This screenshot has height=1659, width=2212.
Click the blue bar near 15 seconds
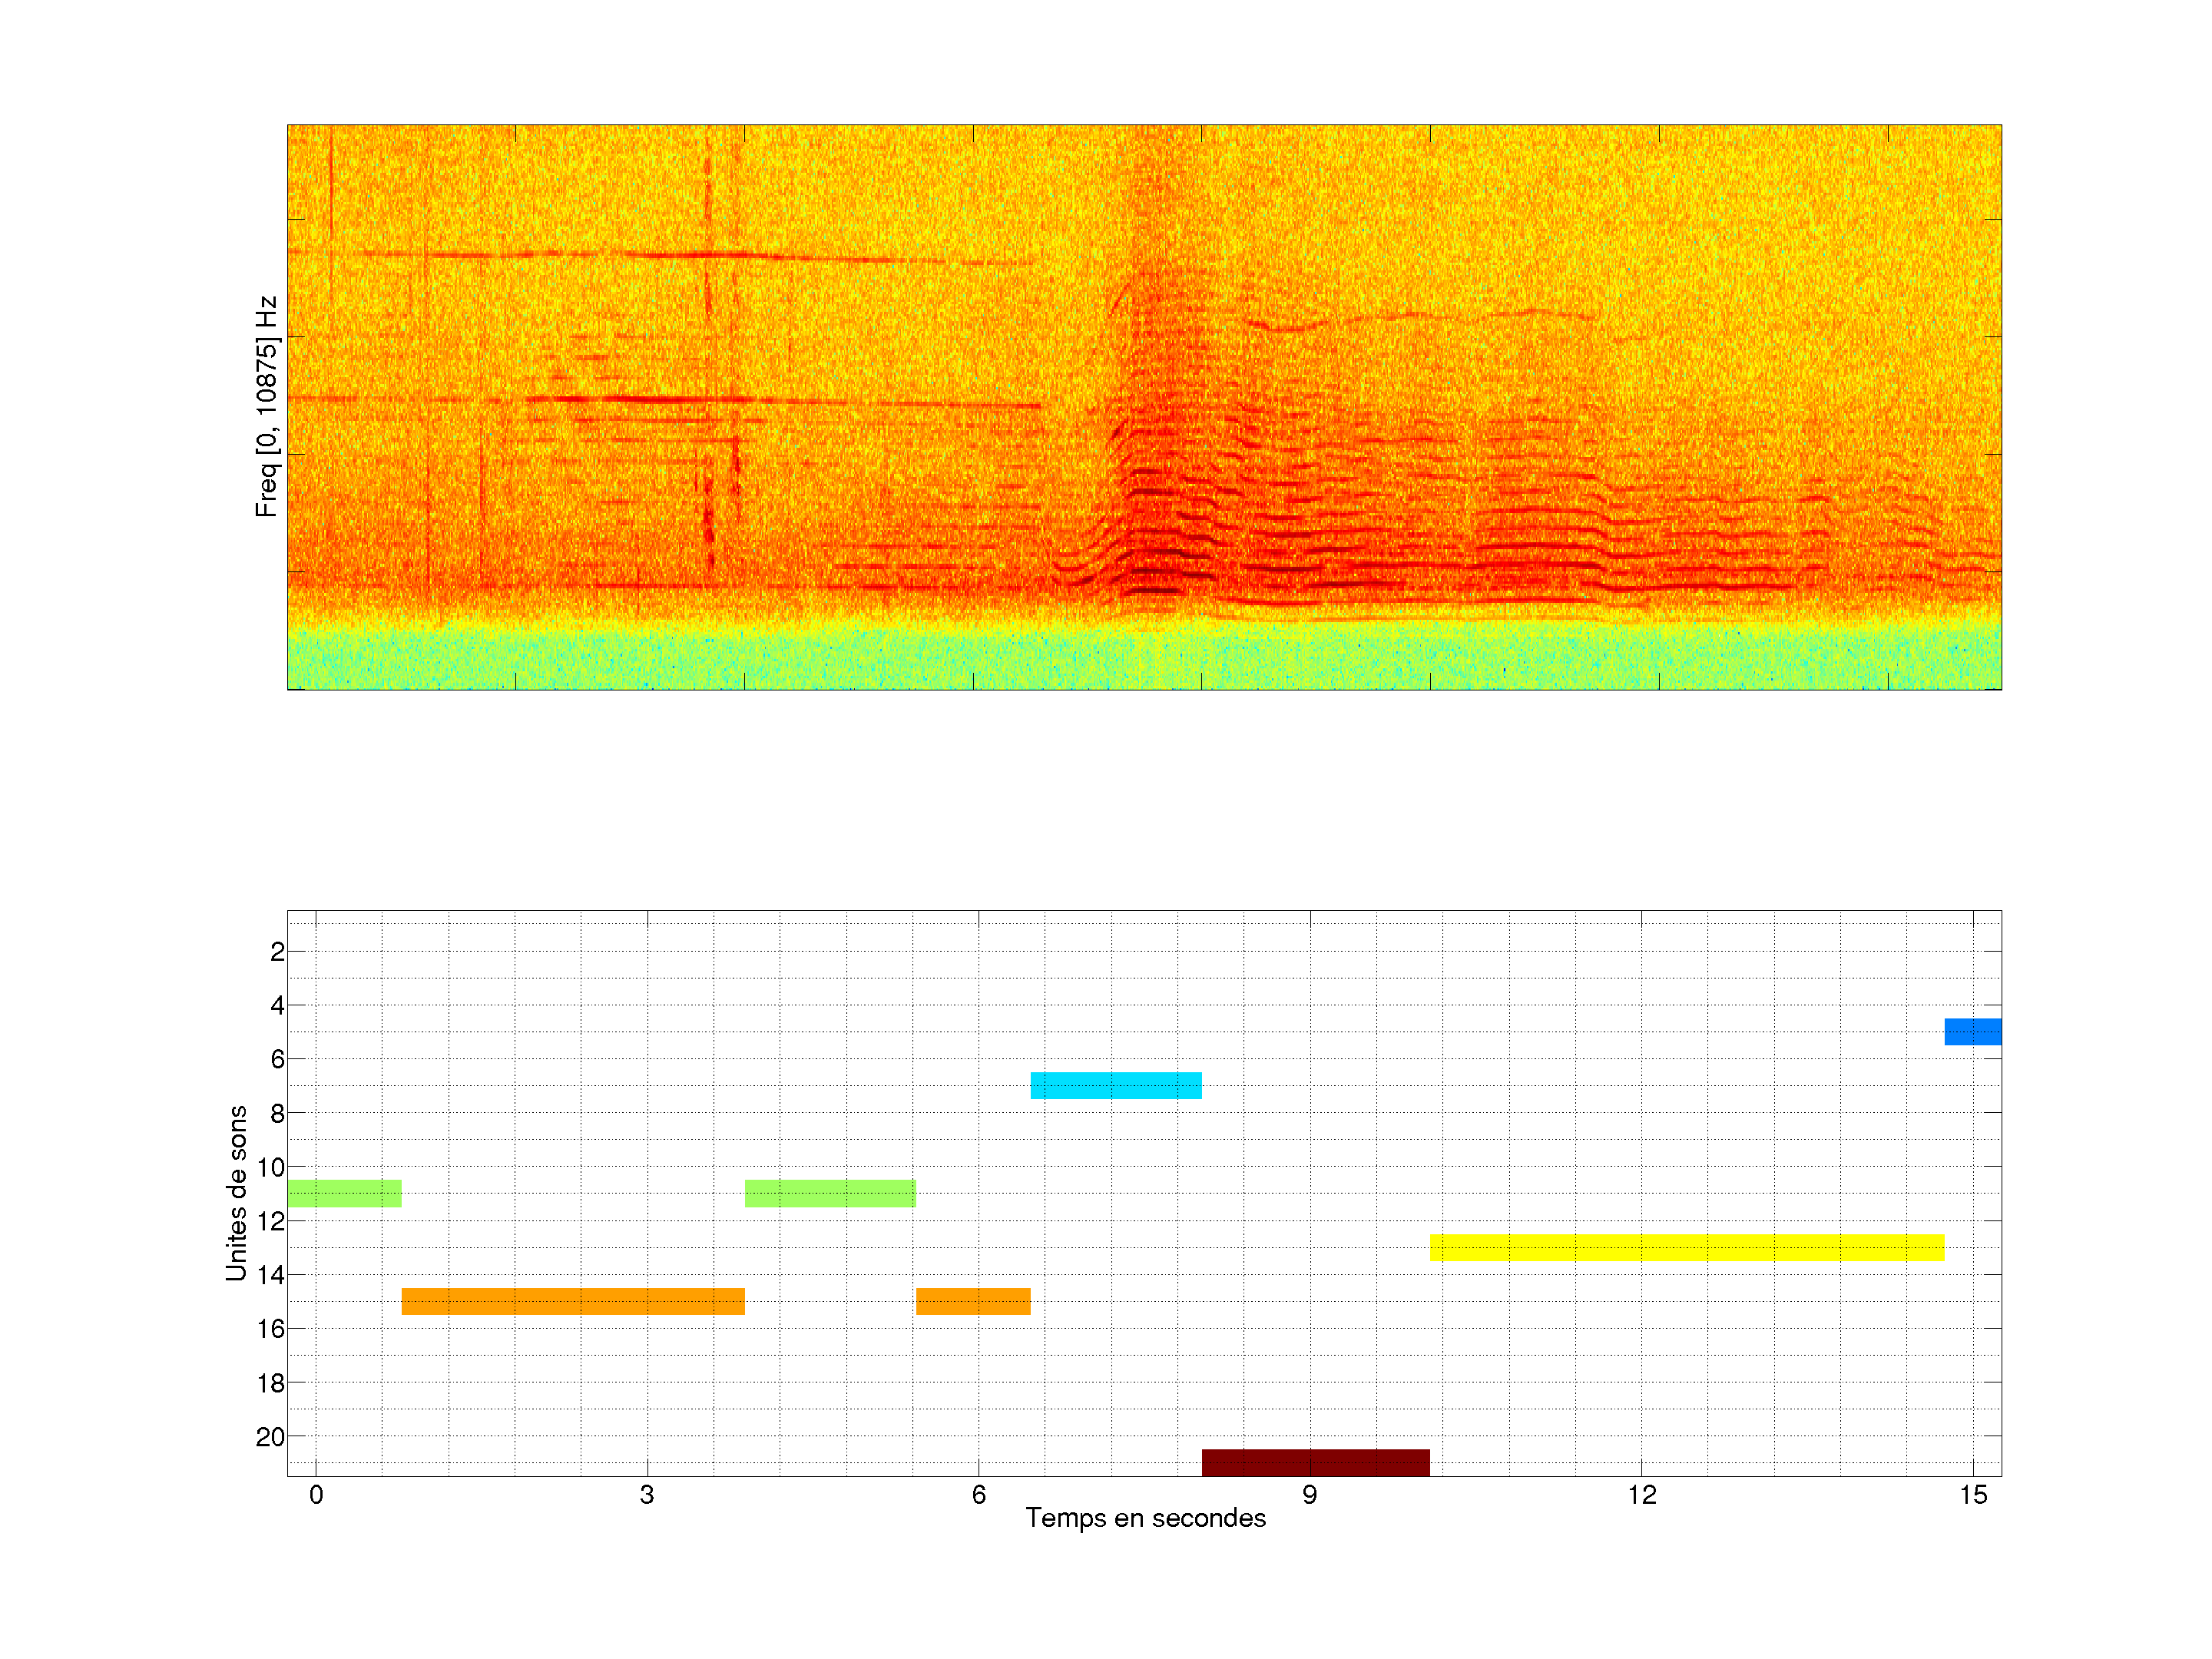pyautogui.click(x=1972, y=1031)
